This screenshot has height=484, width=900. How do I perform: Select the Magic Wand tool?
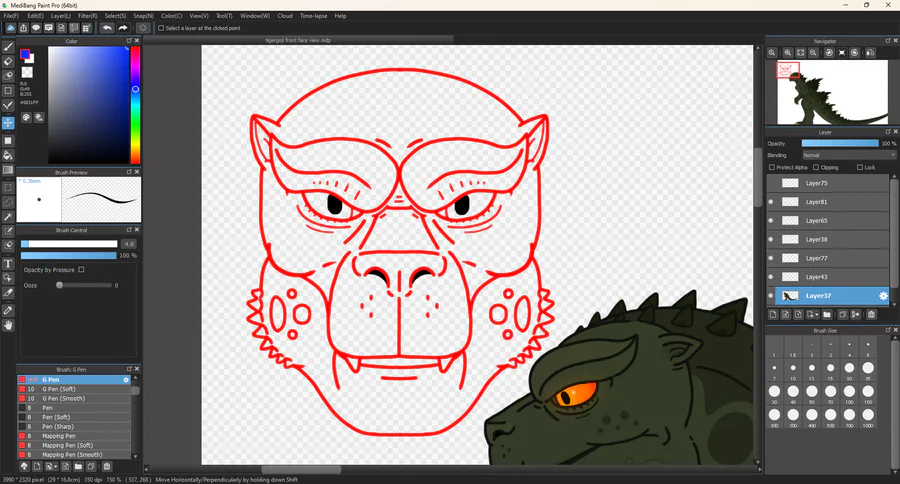point(8,216)
